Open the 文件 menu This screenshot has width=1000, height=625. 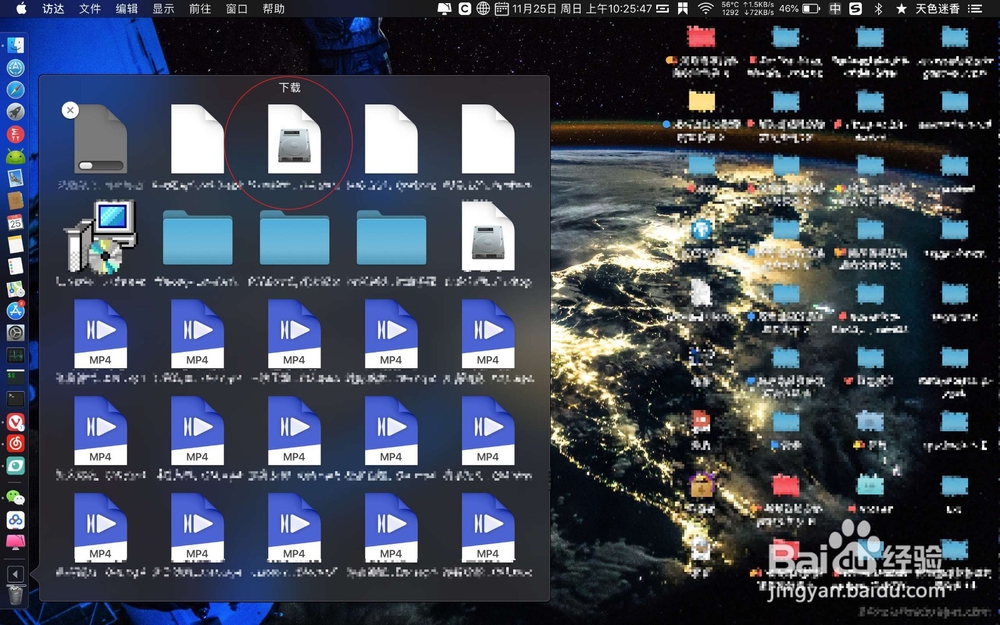90,8
